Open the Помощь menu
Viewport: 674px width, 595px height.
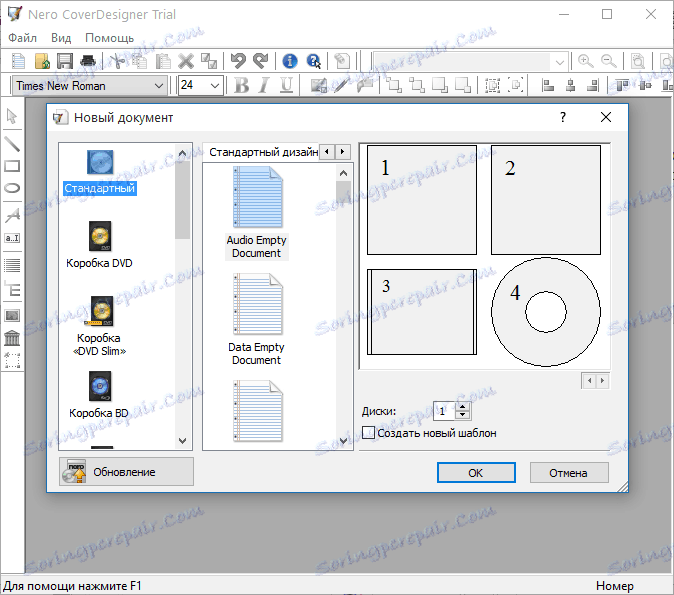[110, 38]
